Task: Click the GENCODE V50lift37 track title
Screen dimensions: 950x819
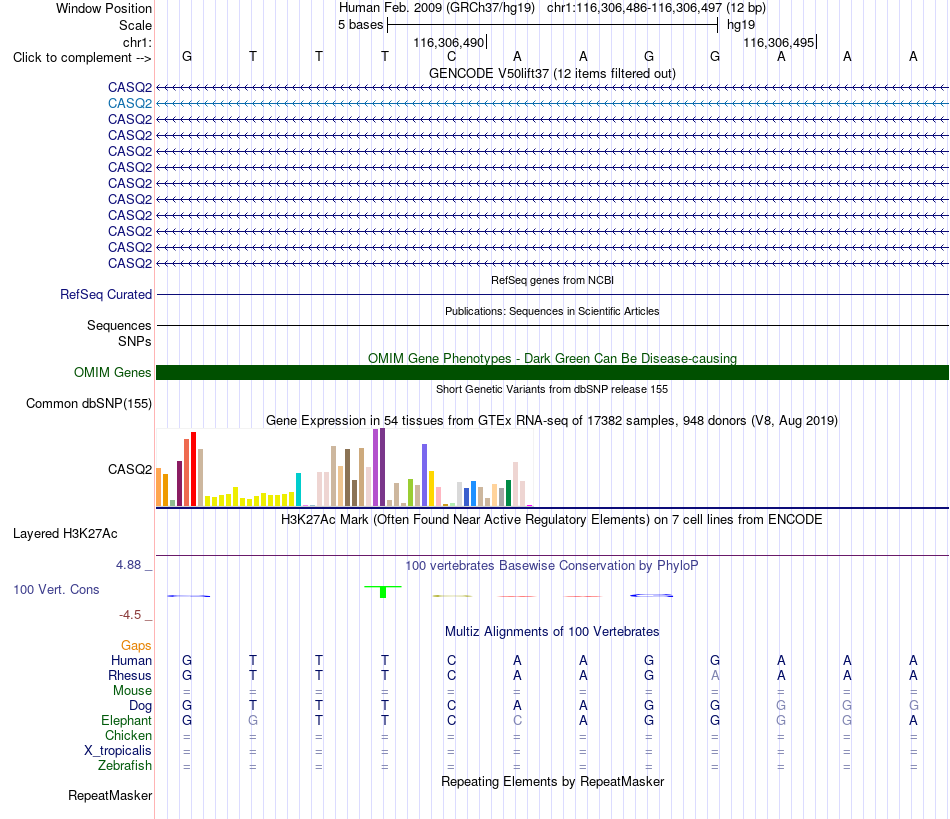Action: 552,73
